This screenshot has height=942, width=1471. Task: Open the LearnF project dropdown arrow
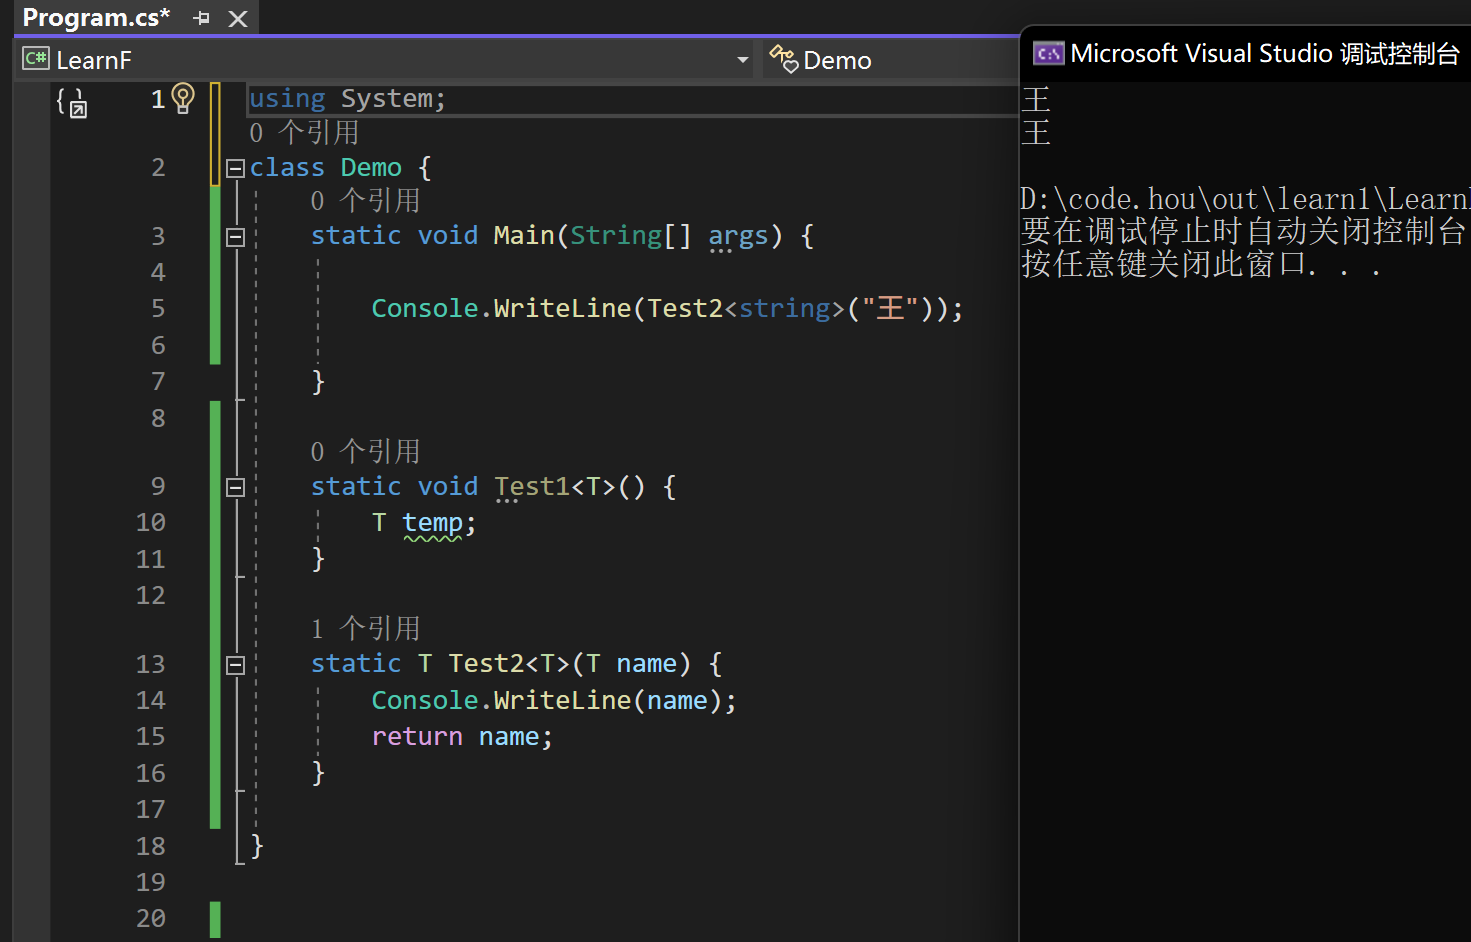[x=743, y=60]
